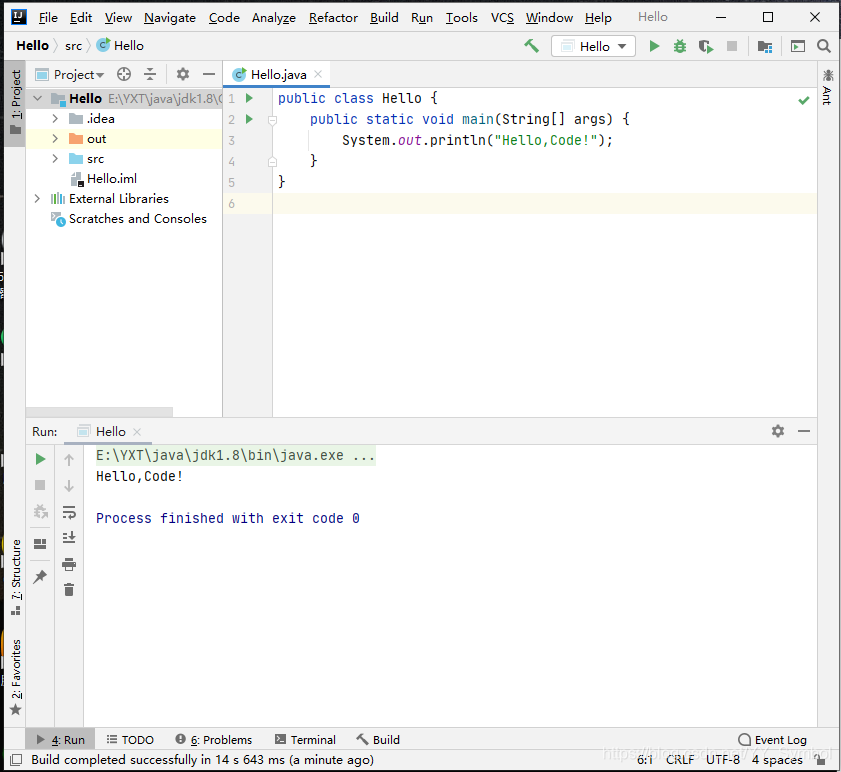Select Hello.iml file in tree

coord(112,179)
